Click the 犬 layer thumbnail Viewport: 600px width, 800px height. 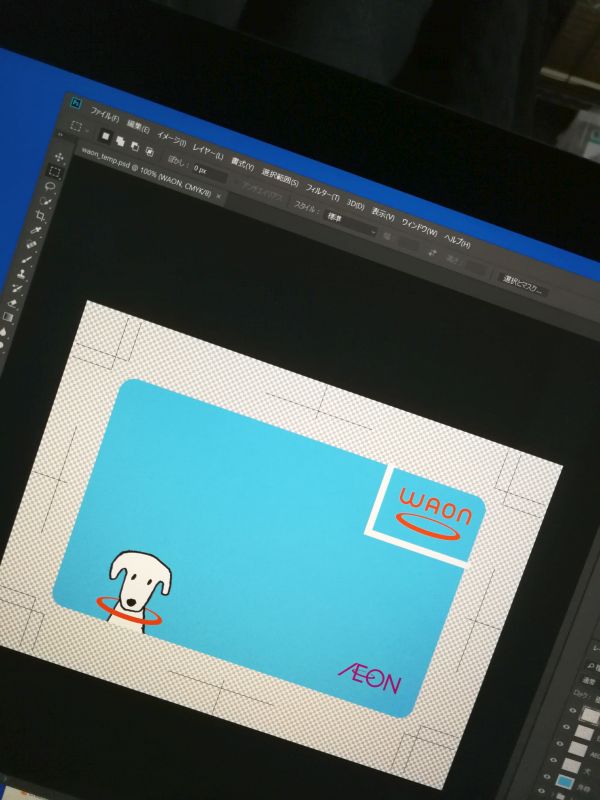point(571,765)
